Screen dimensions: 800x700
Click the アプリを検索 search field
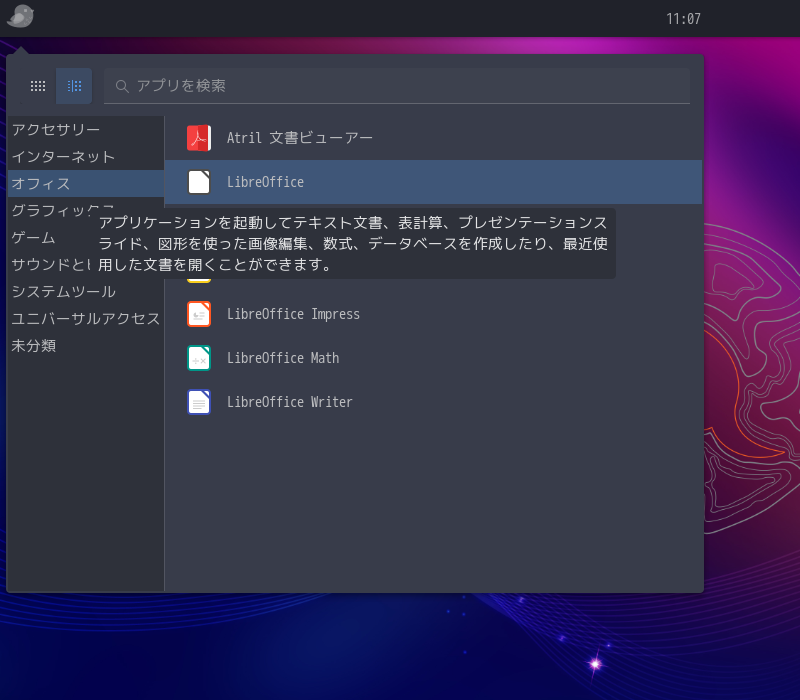click(397, 86)
